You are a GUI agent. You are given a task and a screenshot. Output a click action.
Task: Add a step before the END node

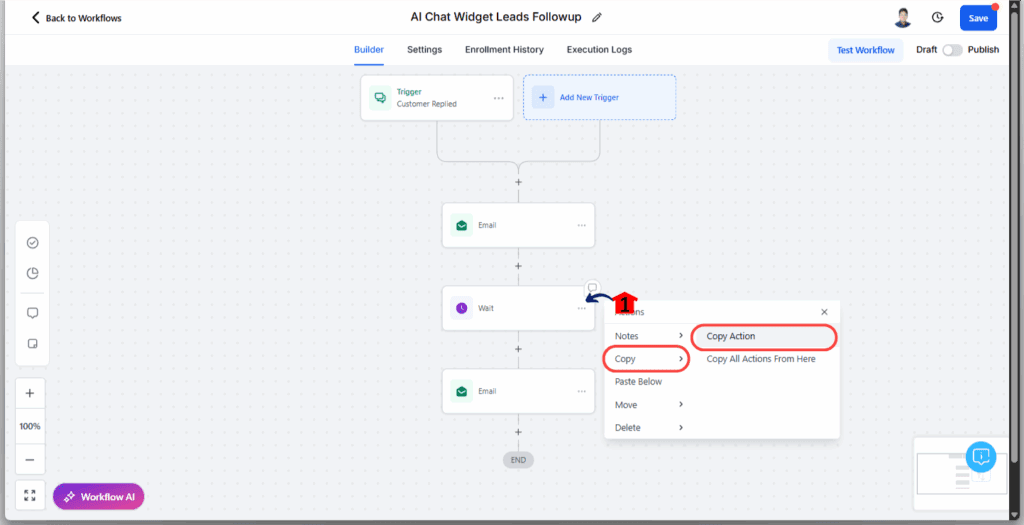[519, 432]
